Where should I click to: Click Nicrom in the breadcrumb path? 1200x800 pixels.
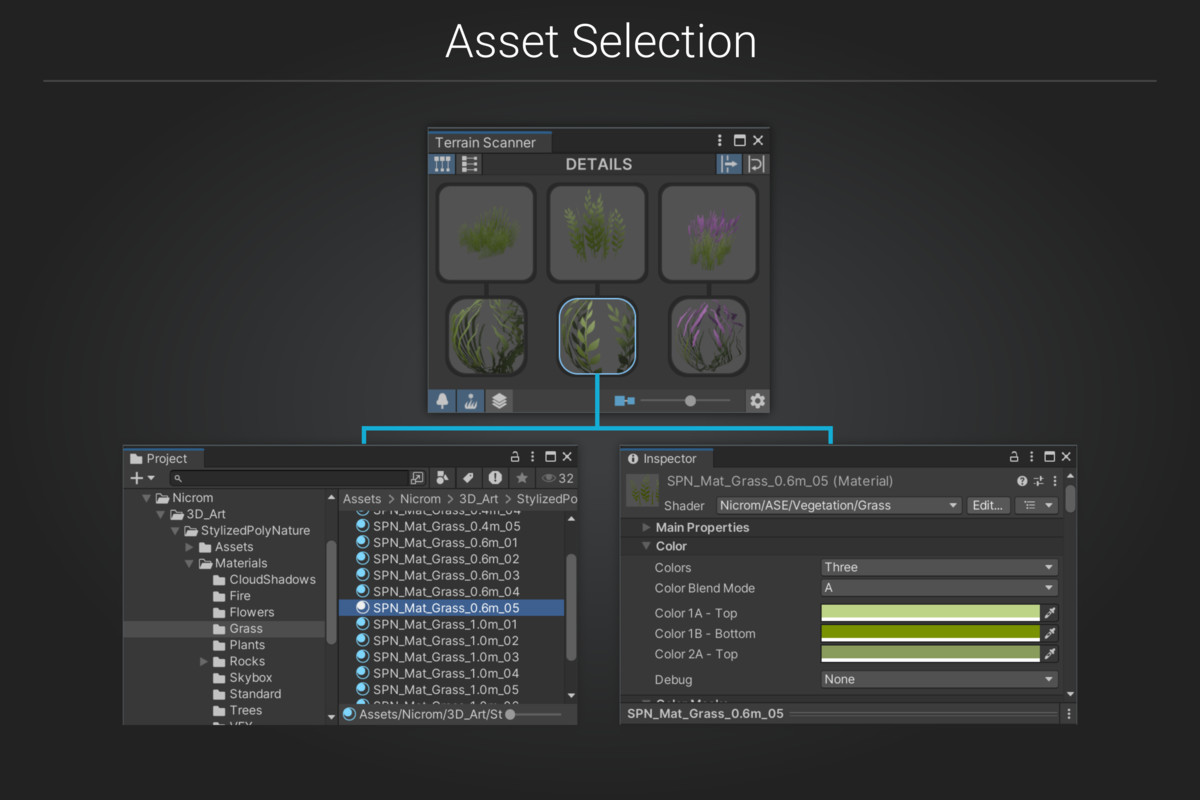[420, 498]
